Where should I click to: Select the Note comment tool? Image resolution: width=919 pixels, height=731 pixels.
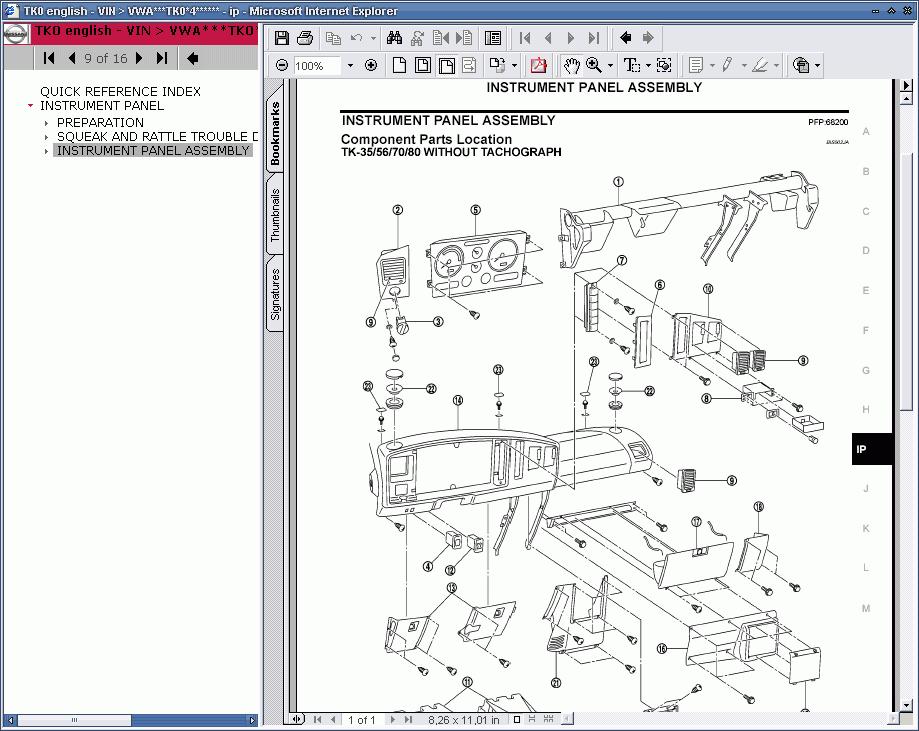[x=696, y=65]
